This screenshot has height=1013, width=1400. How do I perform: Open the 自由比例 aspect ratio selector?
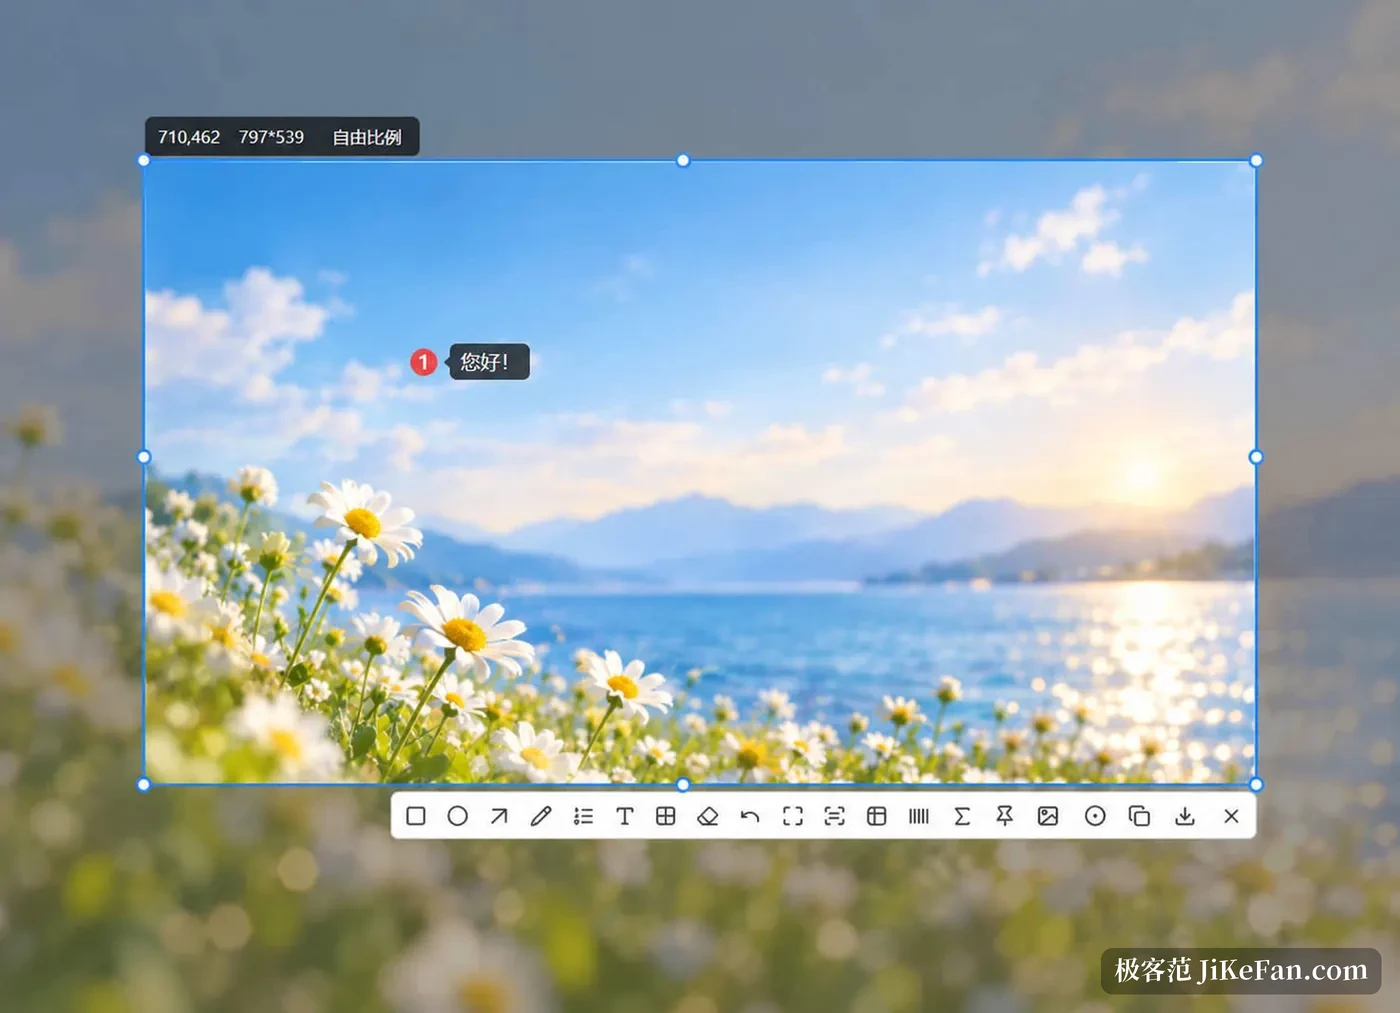367,137
